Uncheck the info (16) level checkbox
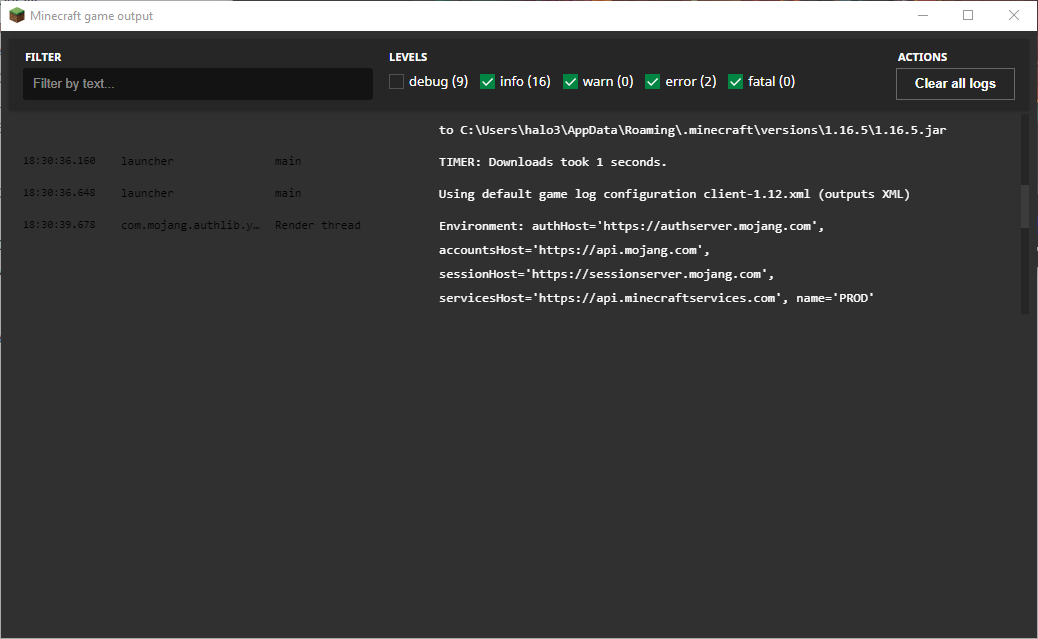Viewport: 1038px width, 639px height. pyautogui.click(x=488, y=82)
